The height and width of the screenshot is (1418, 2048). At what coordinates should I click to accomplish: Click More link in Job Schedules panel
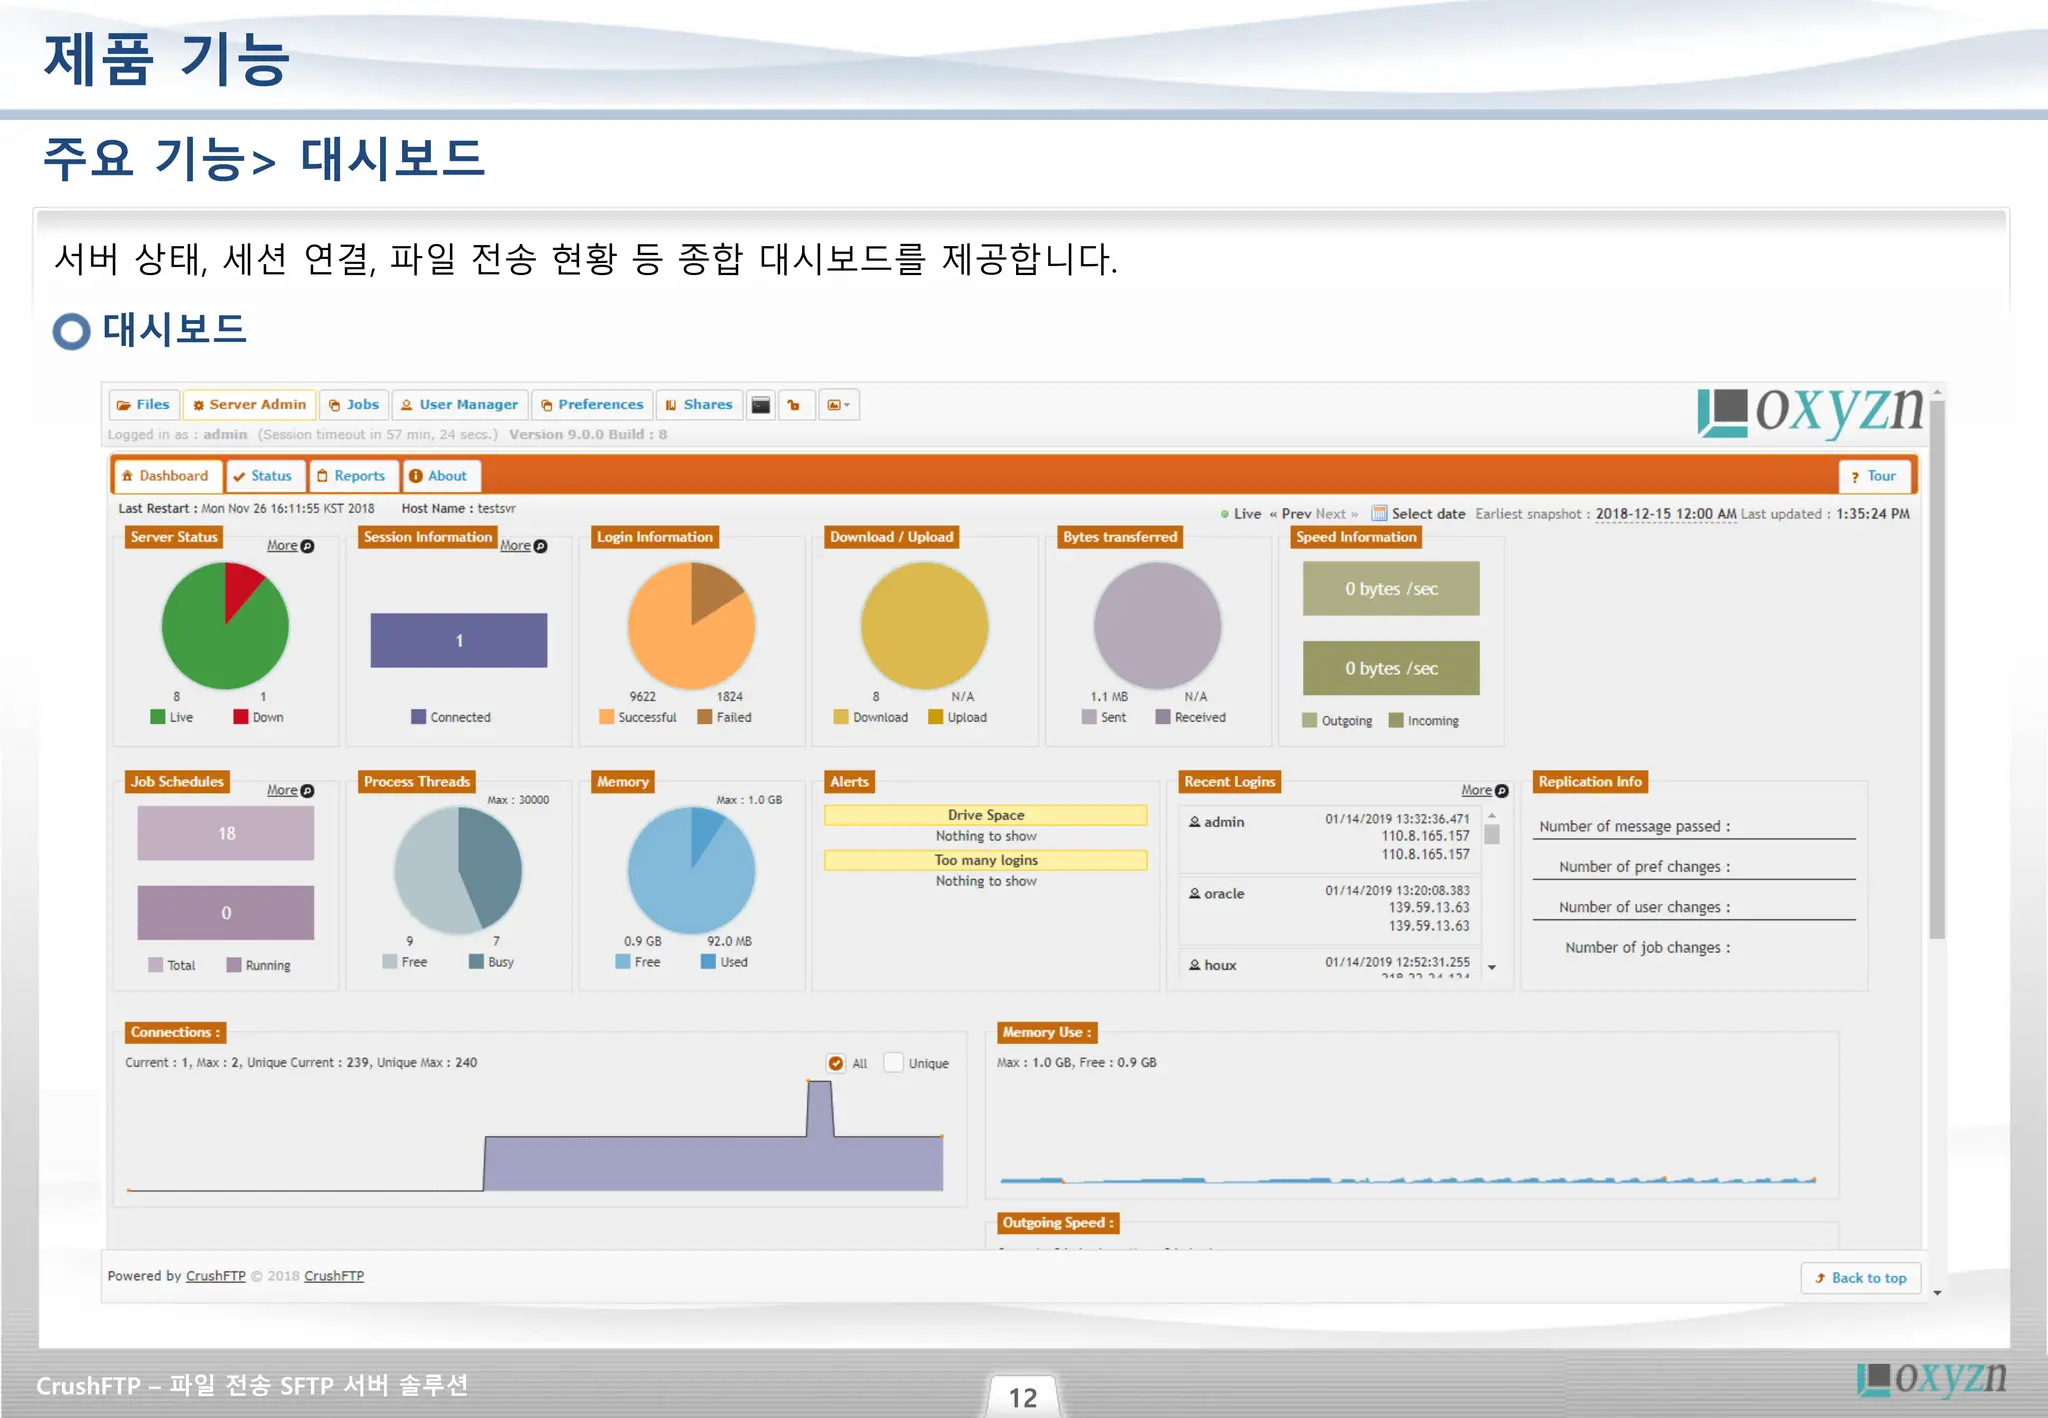click(282, 790)
